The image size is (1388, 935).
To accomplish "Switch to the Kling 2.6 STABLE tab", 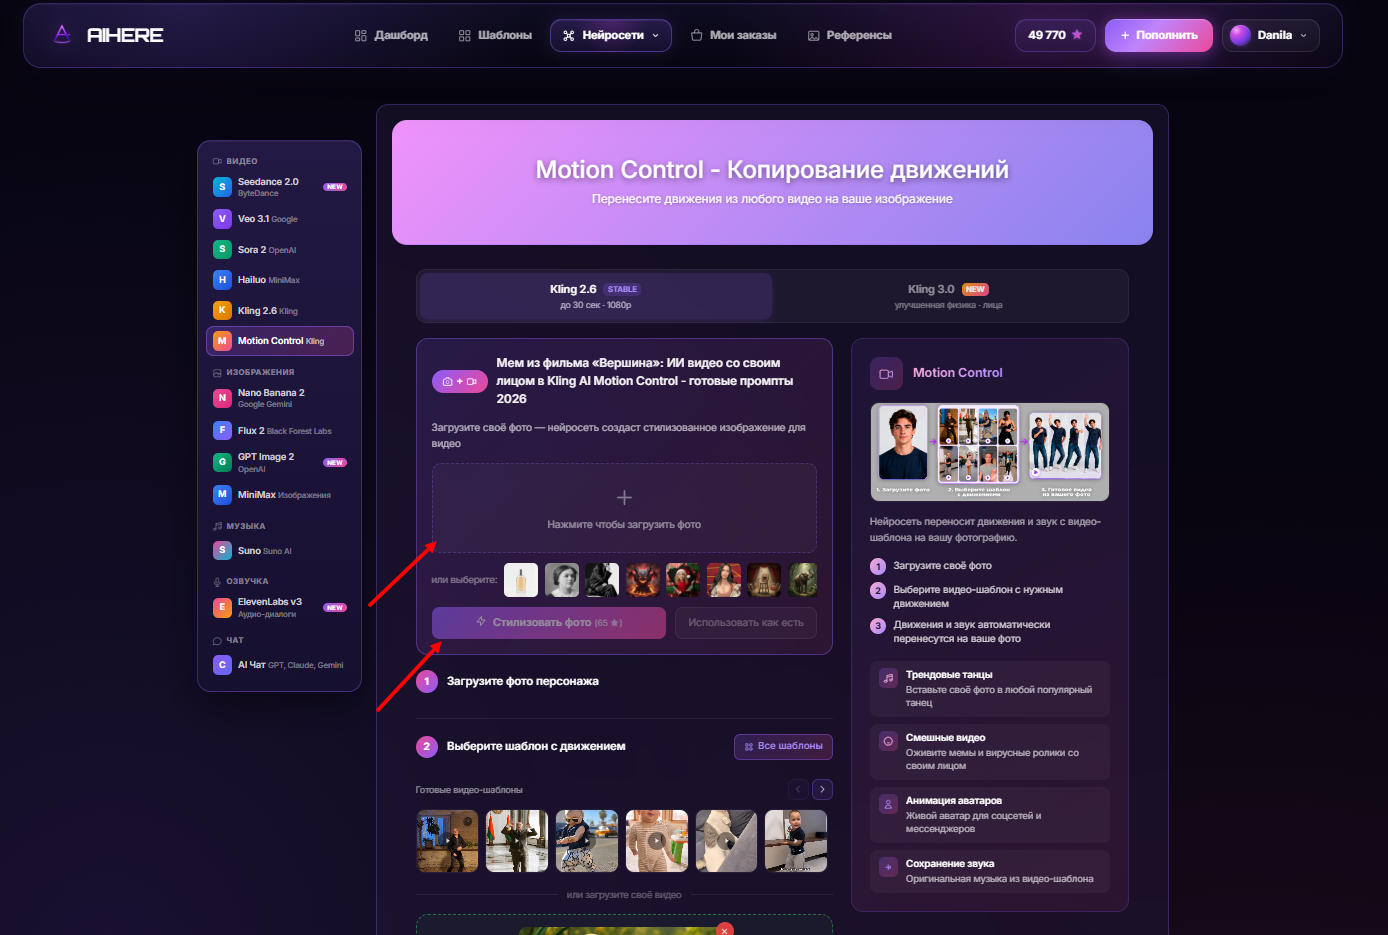I will [x=596, y=296].
